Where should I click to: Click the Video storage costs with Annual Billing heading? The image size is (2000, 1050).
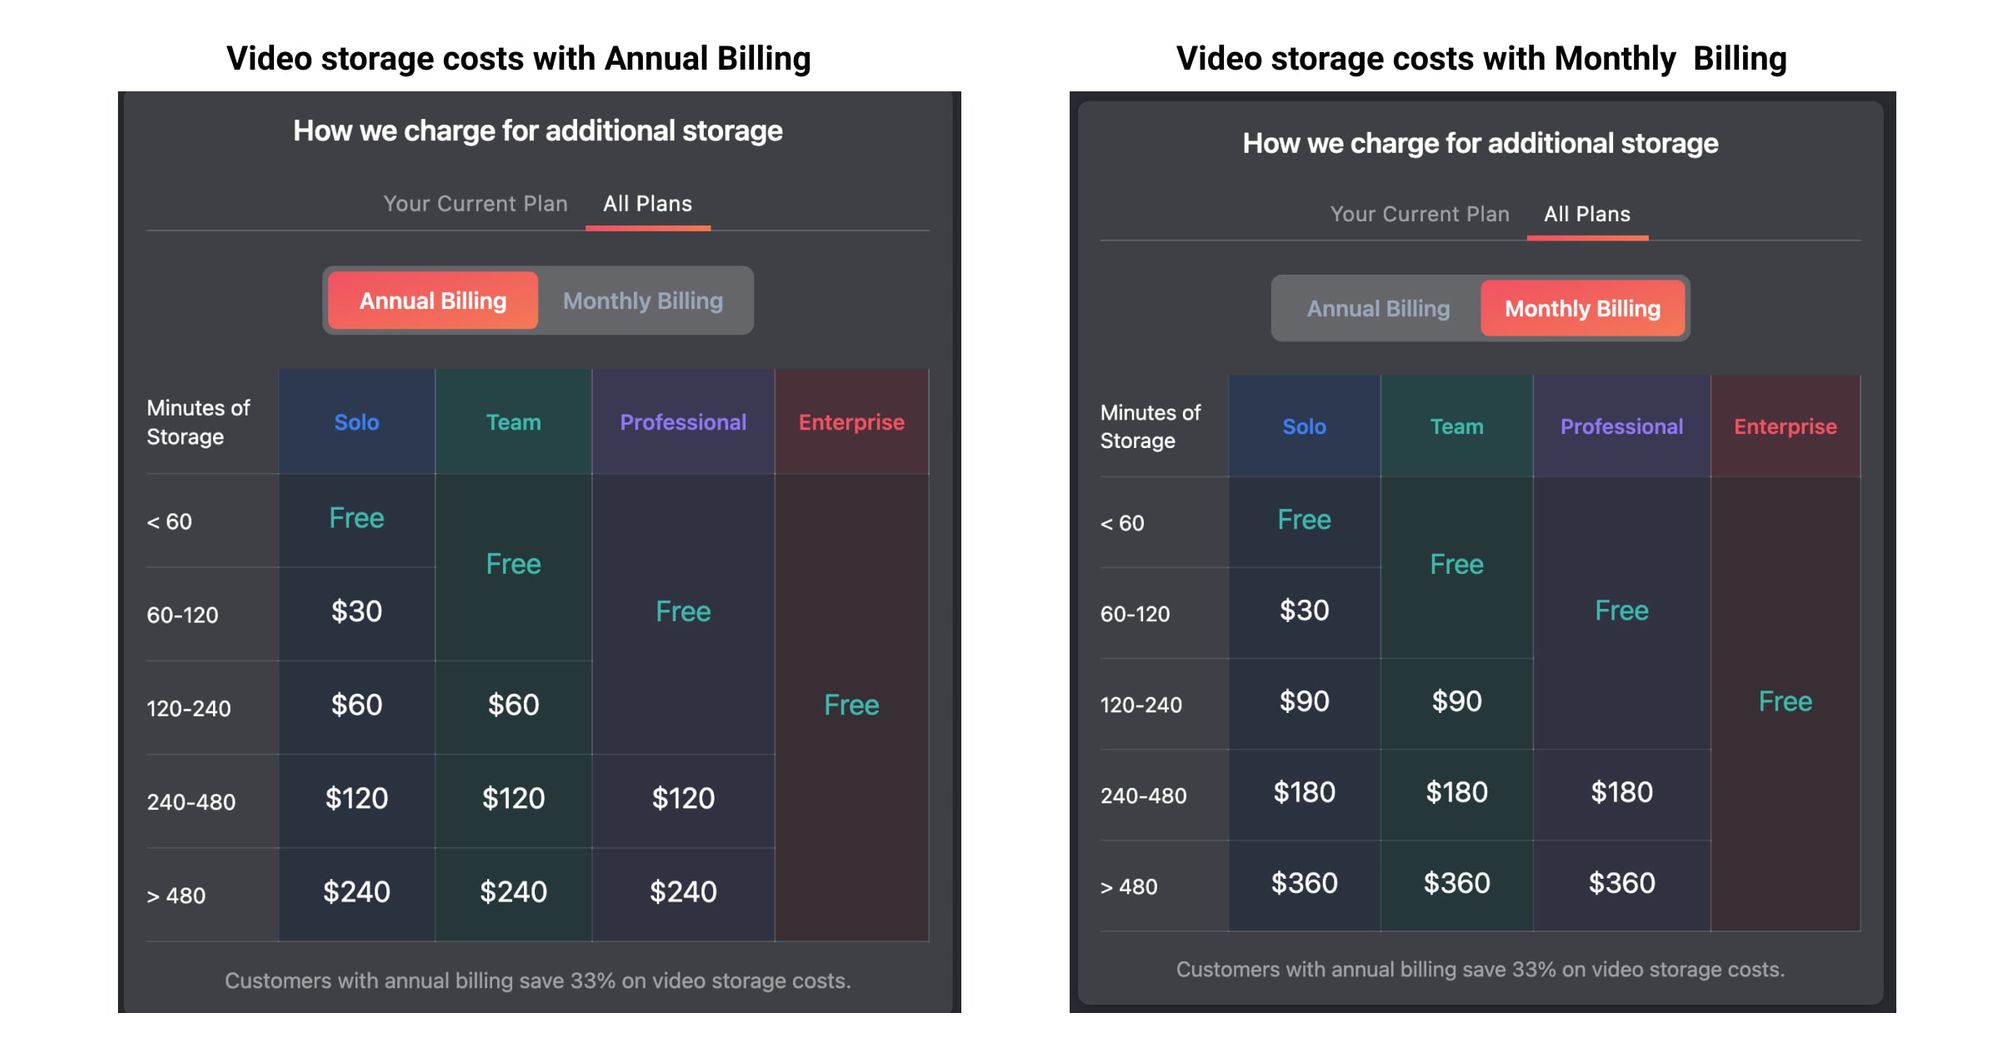(x=518, y=59)
